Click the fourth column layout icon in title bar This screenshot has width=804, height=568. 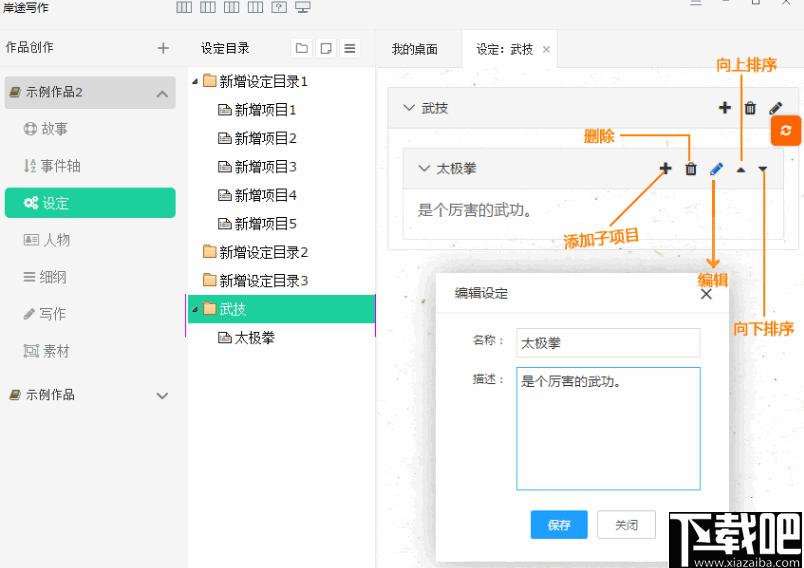click(255, 7)
